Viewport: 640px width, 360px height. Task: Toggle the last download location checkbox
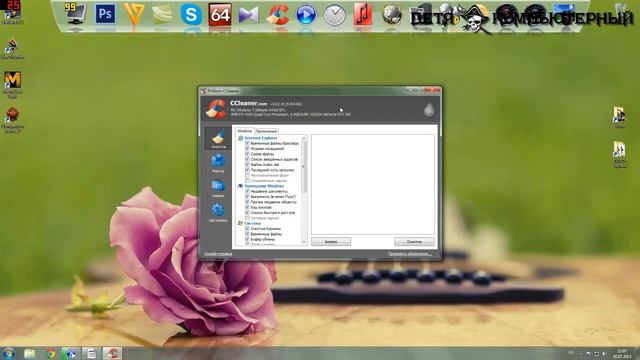click(247, 170)
